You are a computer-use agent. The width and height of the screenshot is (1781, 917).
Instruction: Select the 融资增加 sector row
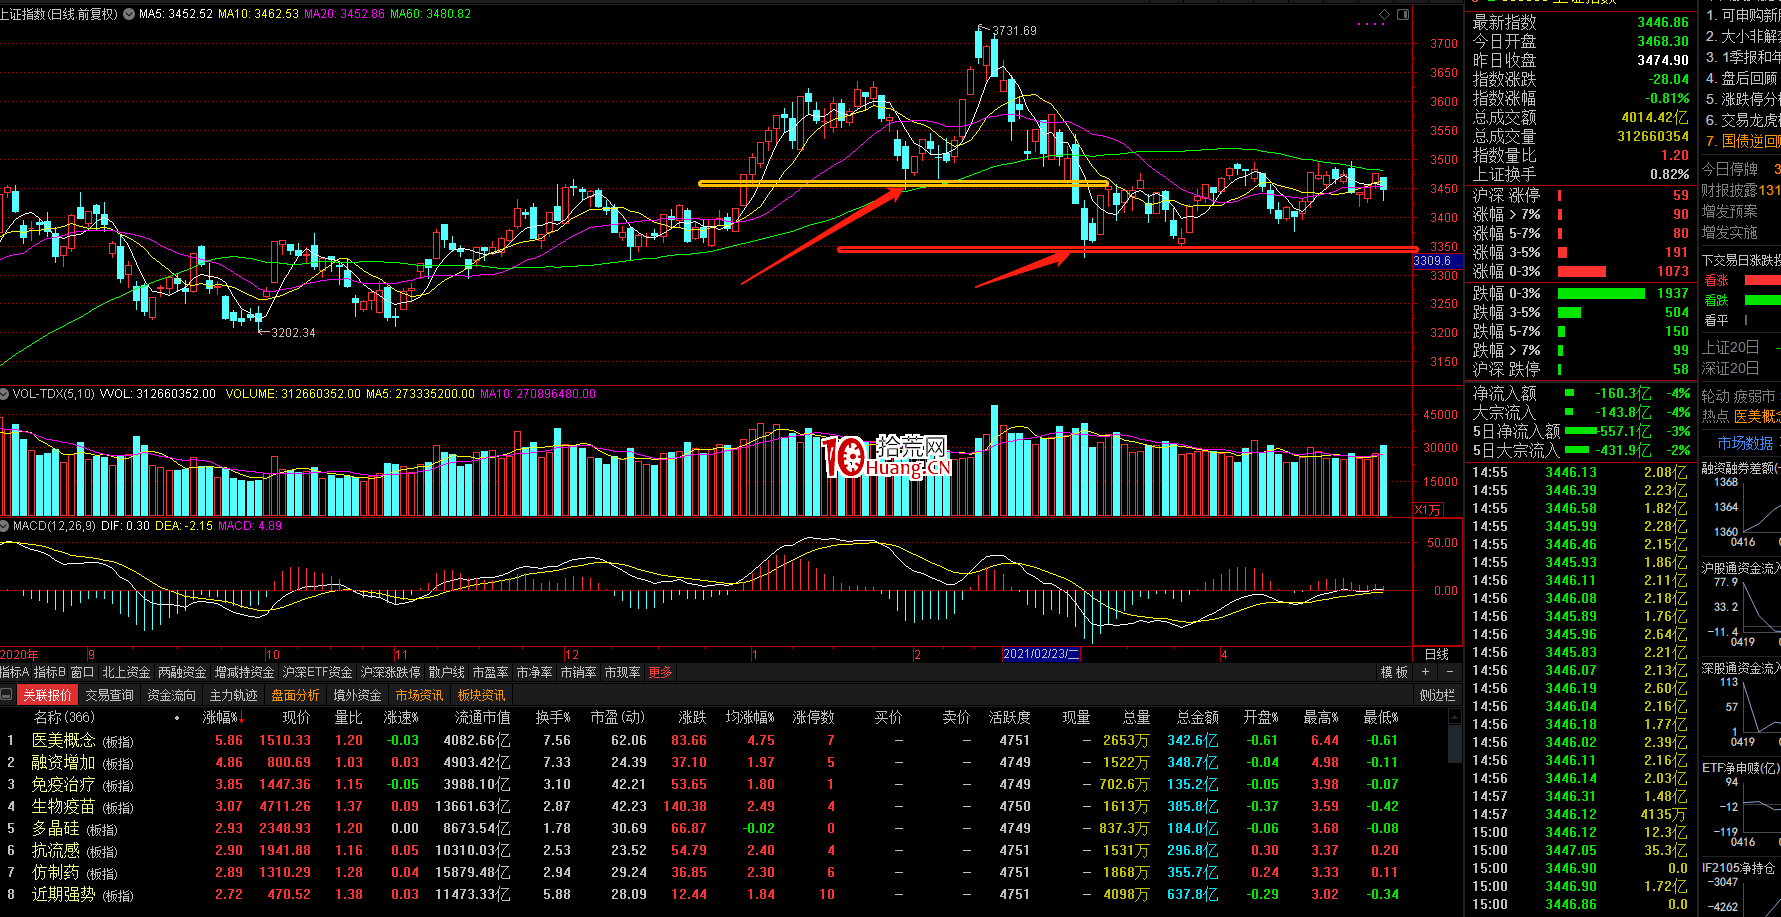(725, 762)
